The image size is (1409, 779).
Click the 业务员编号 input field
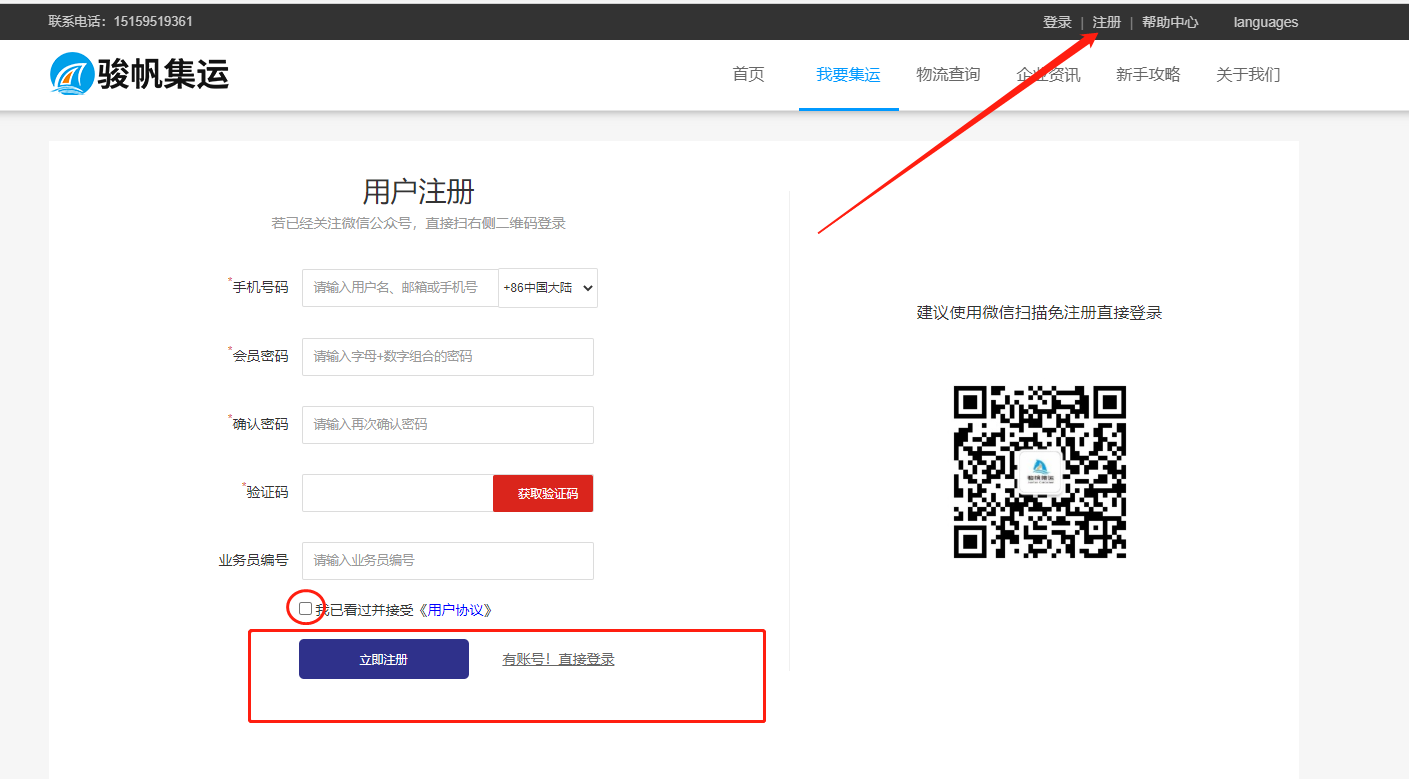coord(447,561)
